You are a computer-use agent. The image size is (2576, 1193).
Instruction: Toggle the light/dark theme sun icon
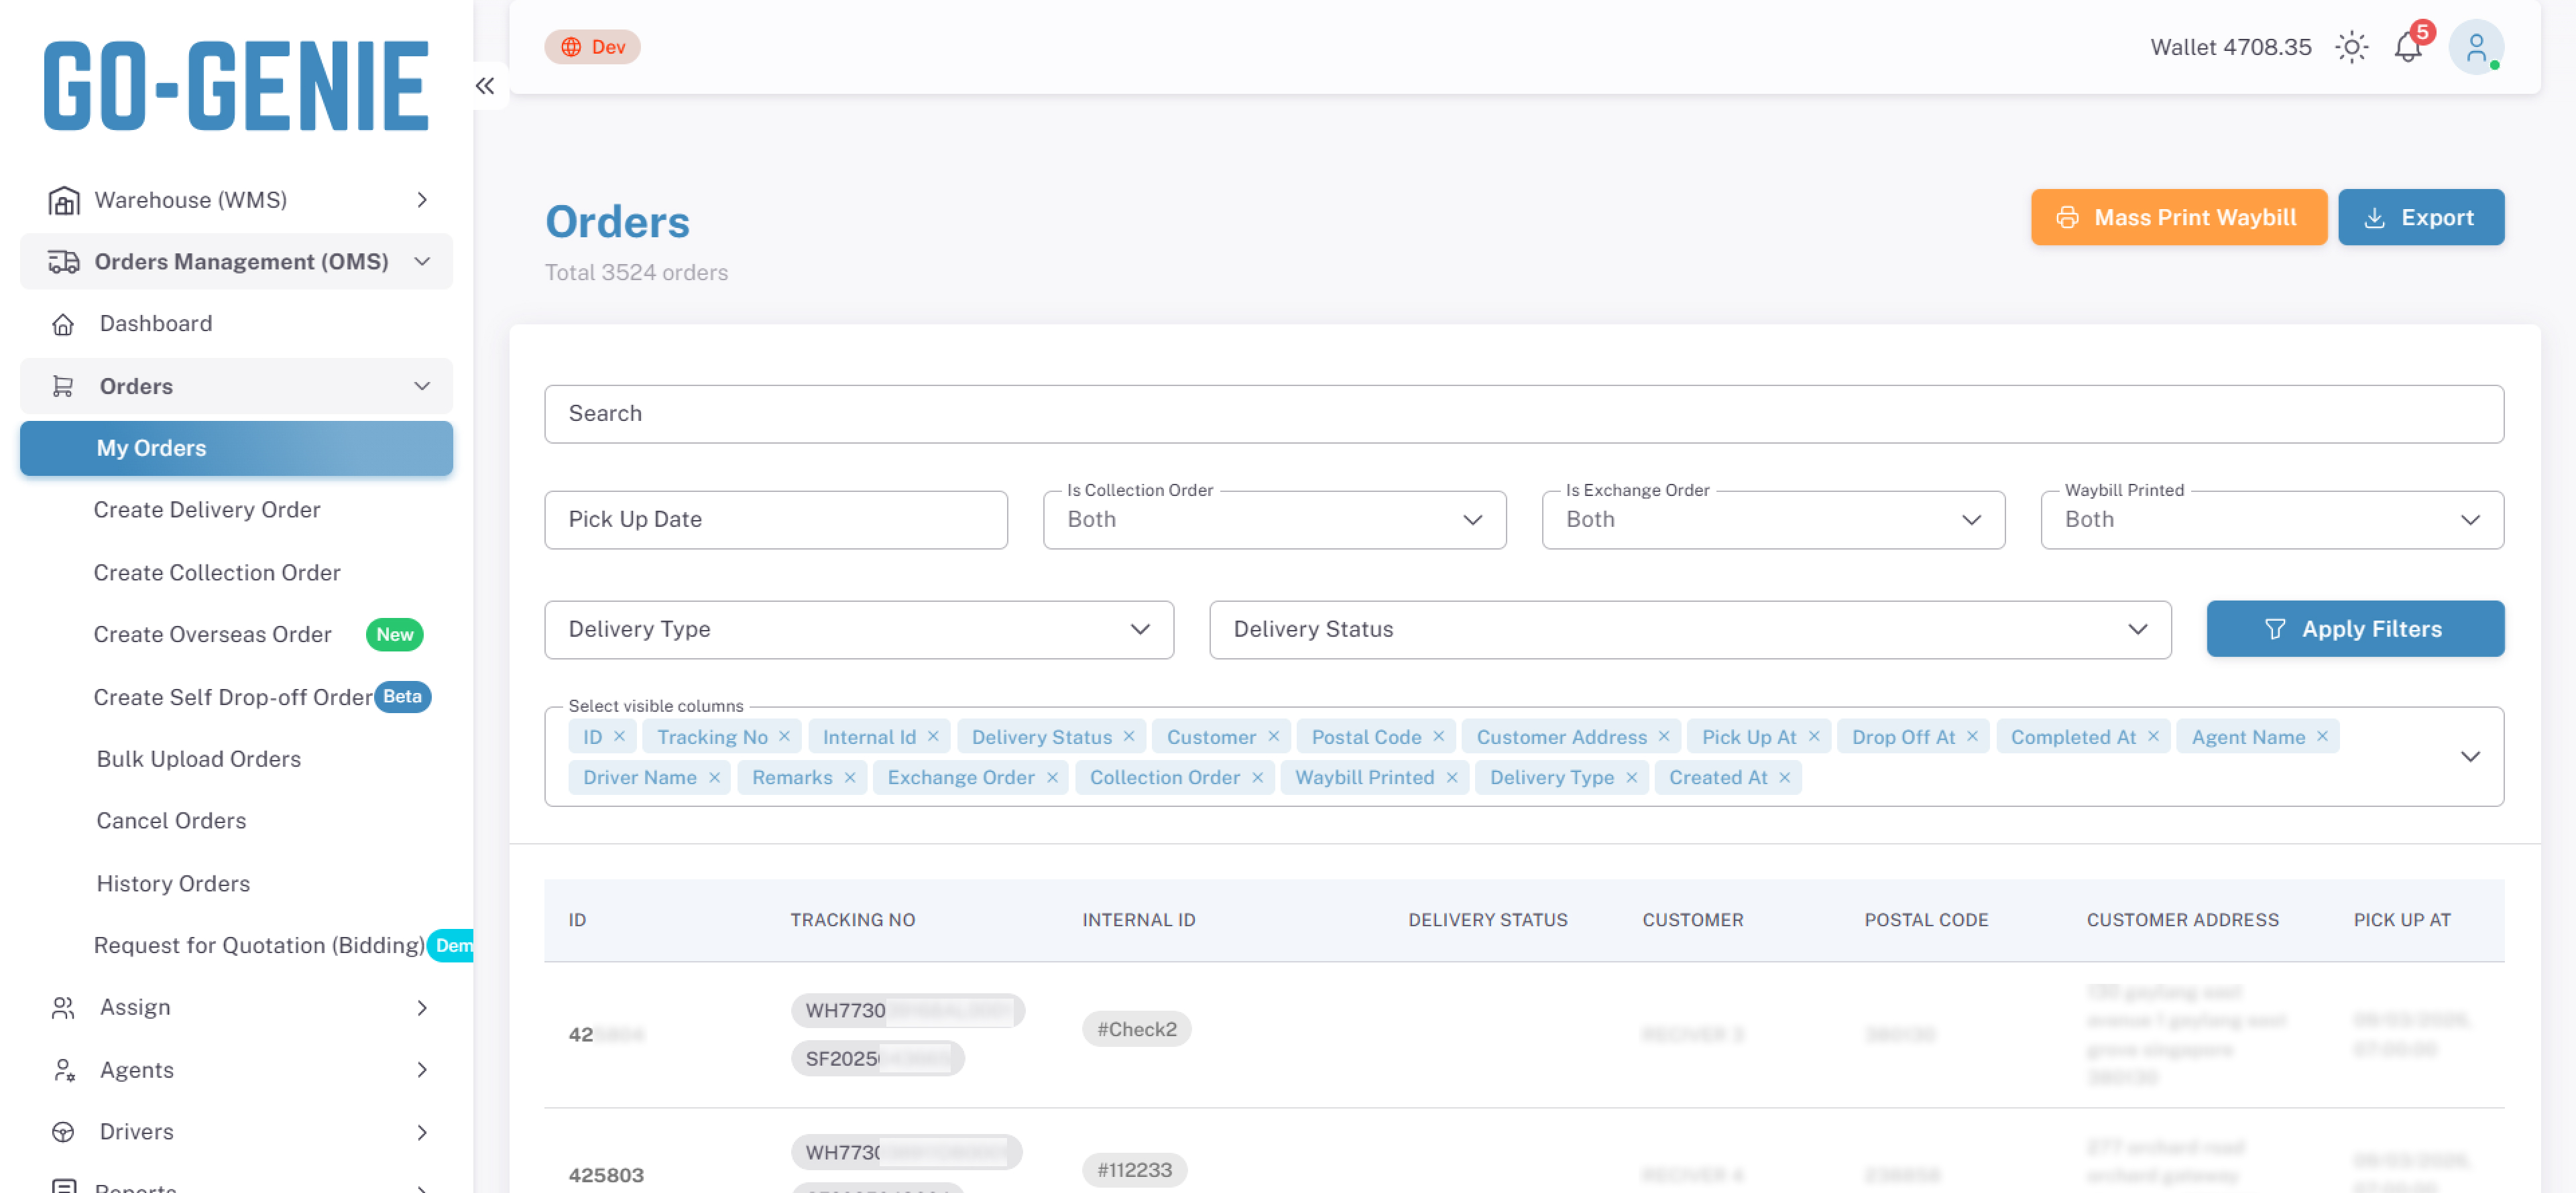[2352, 47]
